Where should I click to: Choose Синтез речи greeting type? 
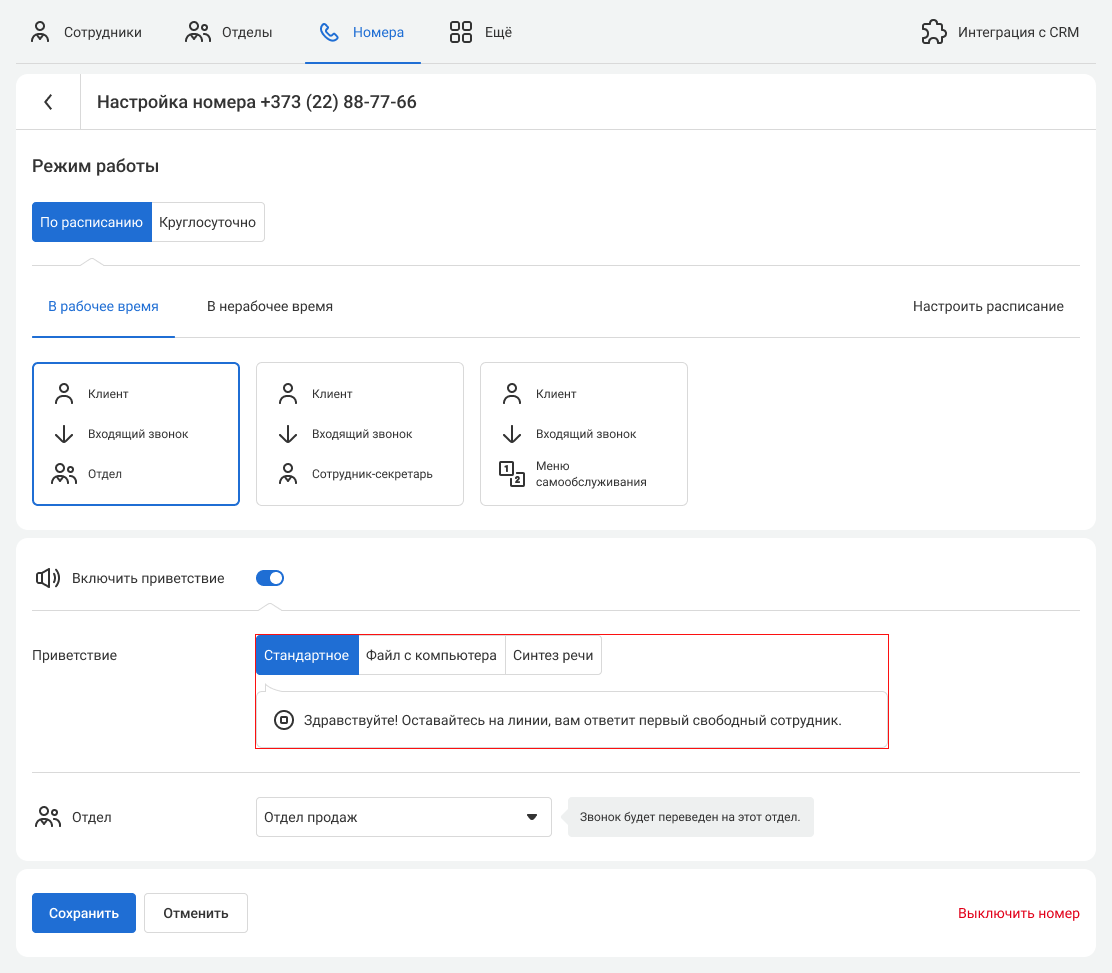[x=553, y=656]
